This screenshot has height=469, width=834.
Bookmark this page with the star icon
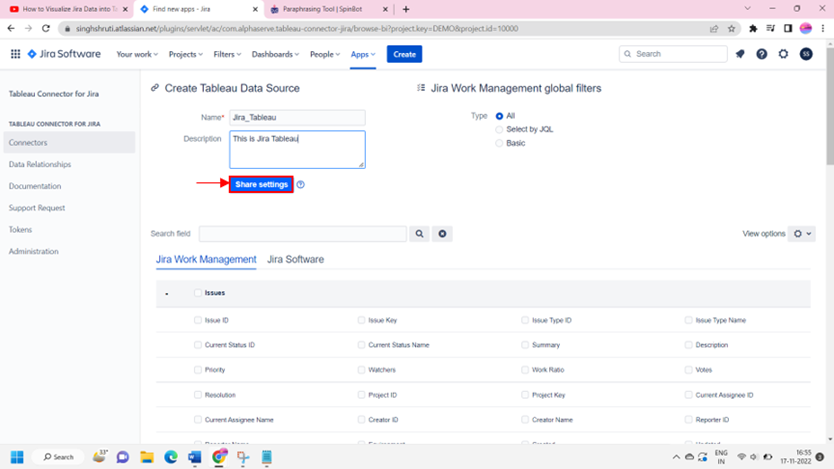click(x=731, y=29)
